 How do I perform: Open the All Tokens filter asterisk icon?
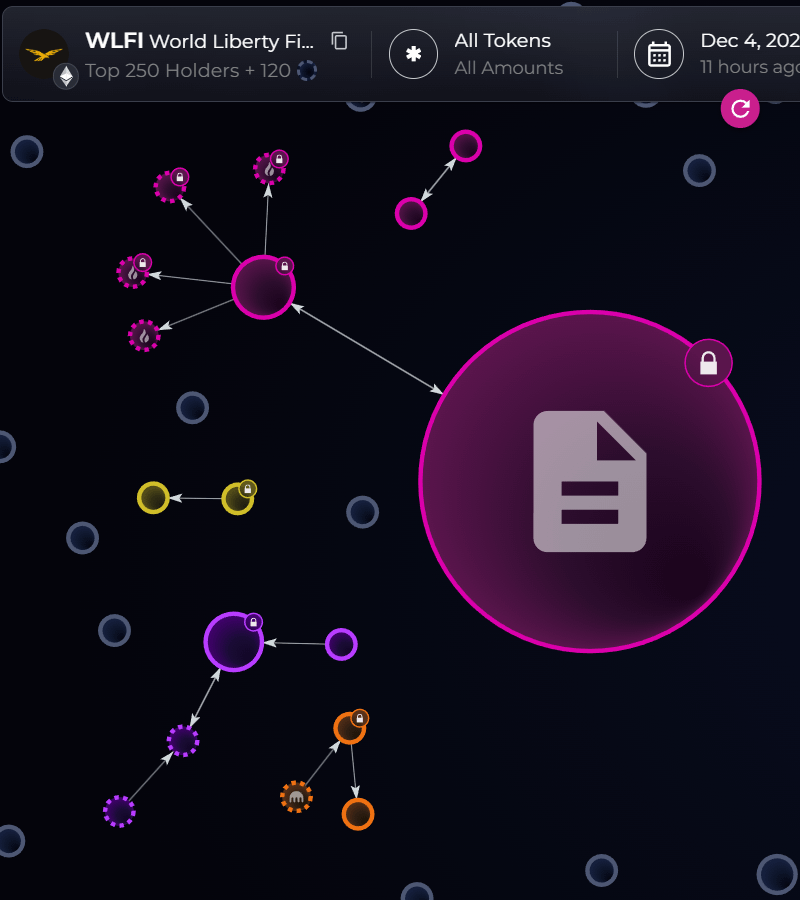click(x=413, y=54)
